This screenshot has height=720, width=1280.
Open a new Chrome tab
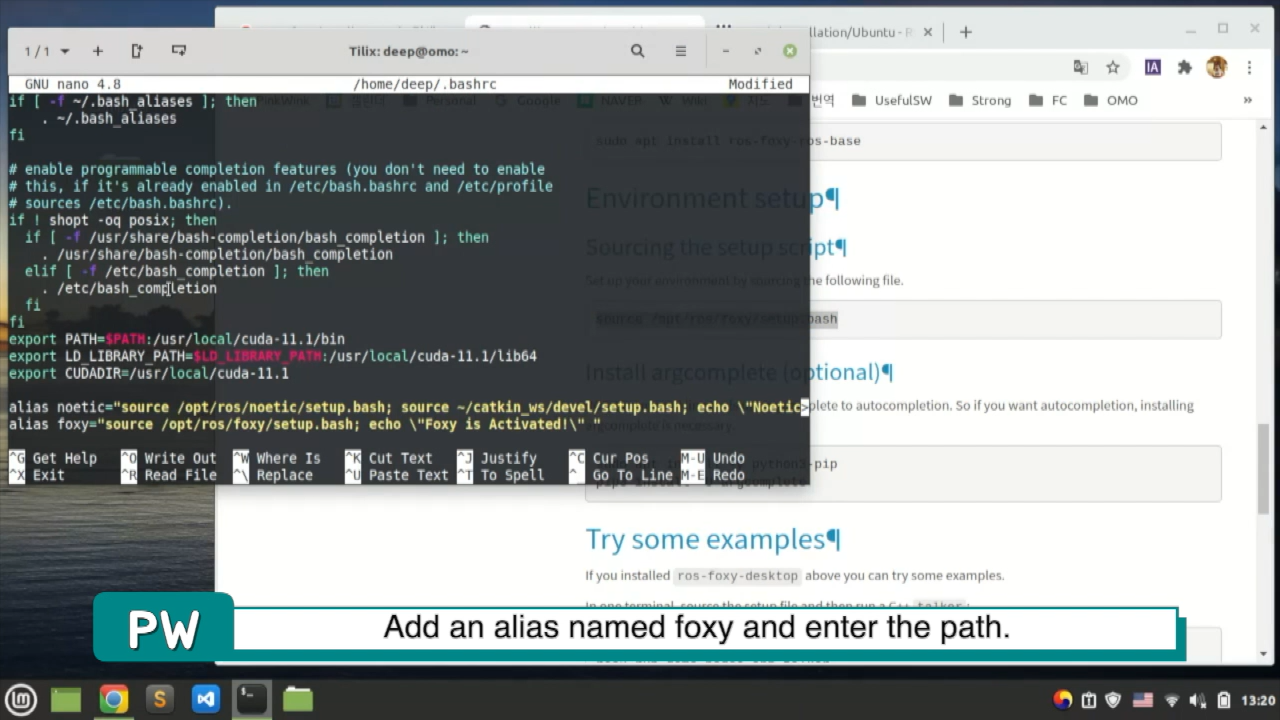(965, 32)
